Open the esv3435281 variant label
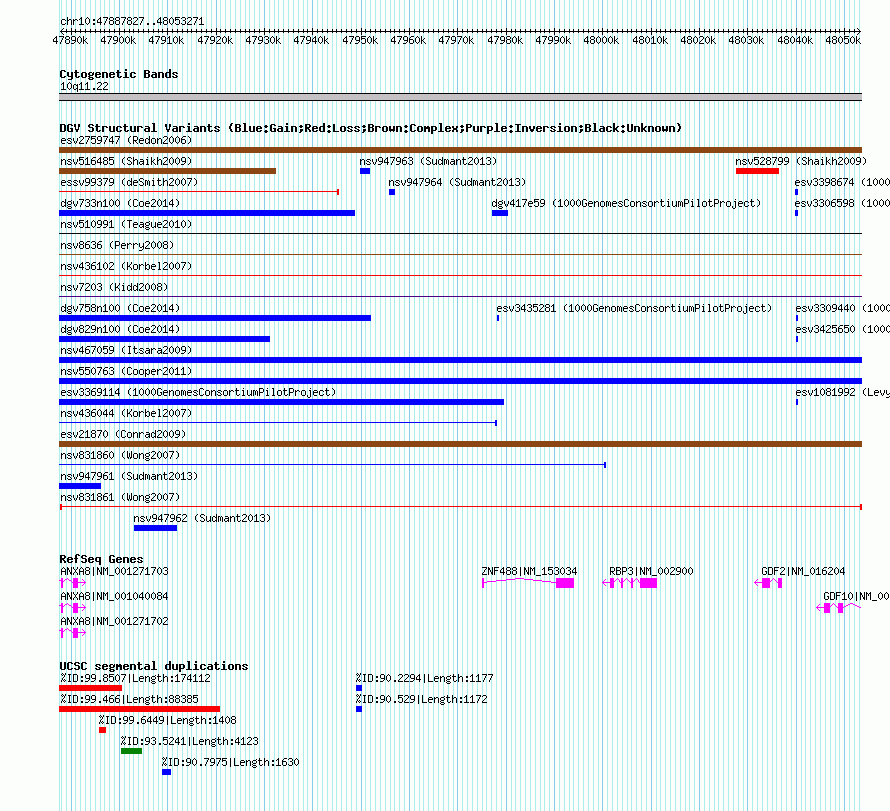Viewport: 890px width, 811px height. pos(634,308)
